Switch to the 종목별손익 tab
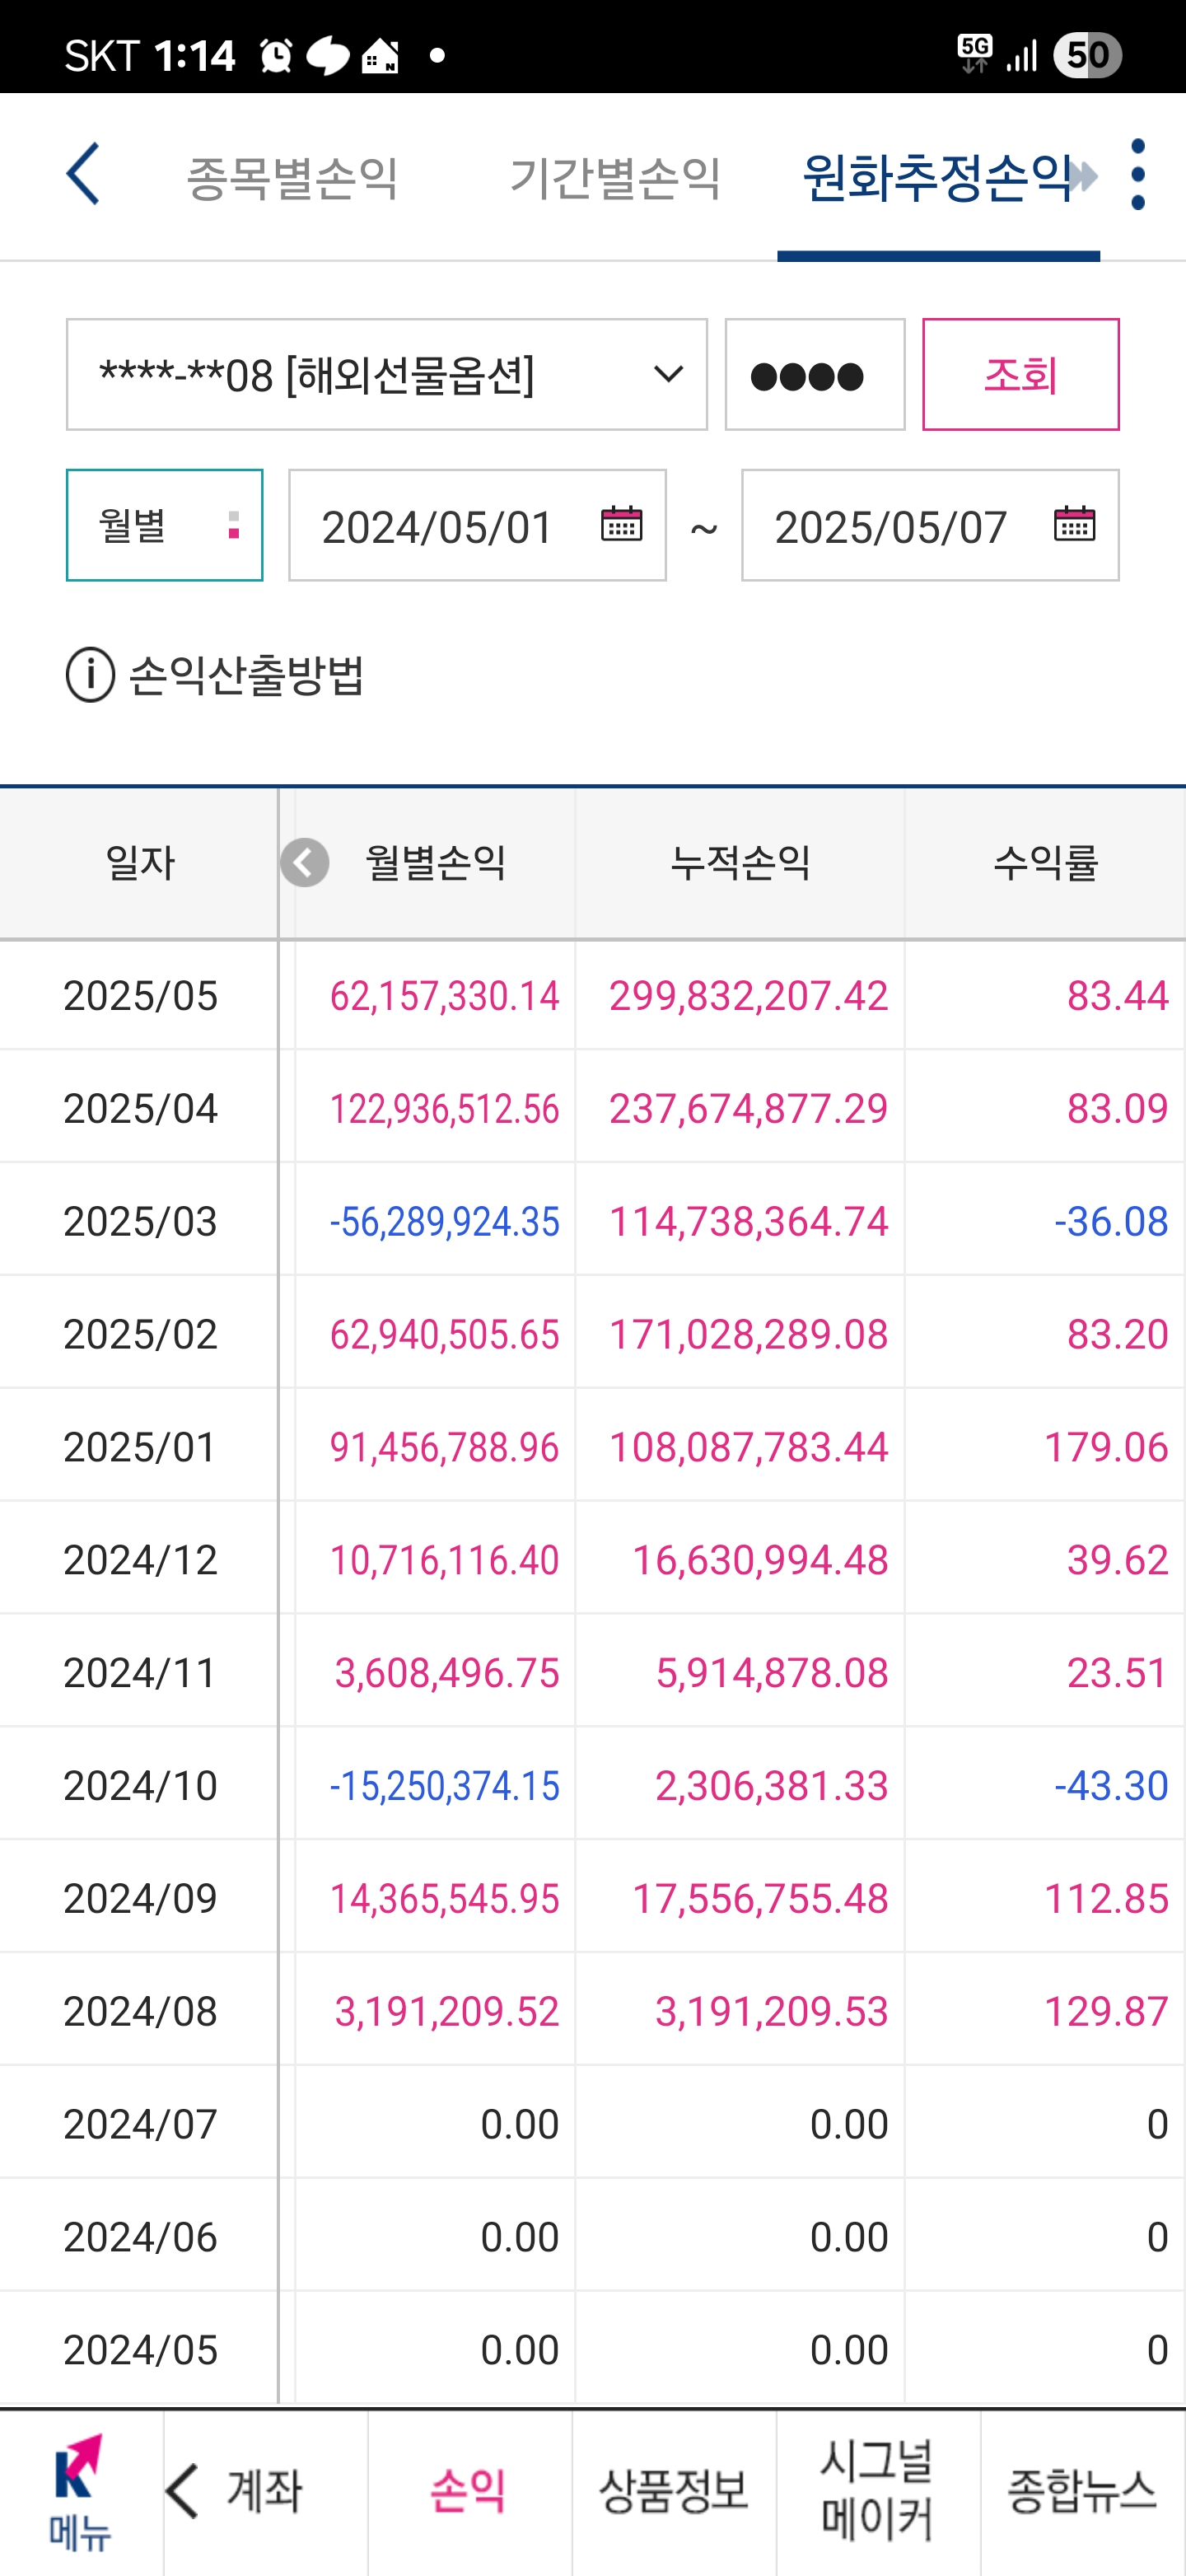Image resolution: width=1186 pixels, height=2576 pixels. click(292, 178)
